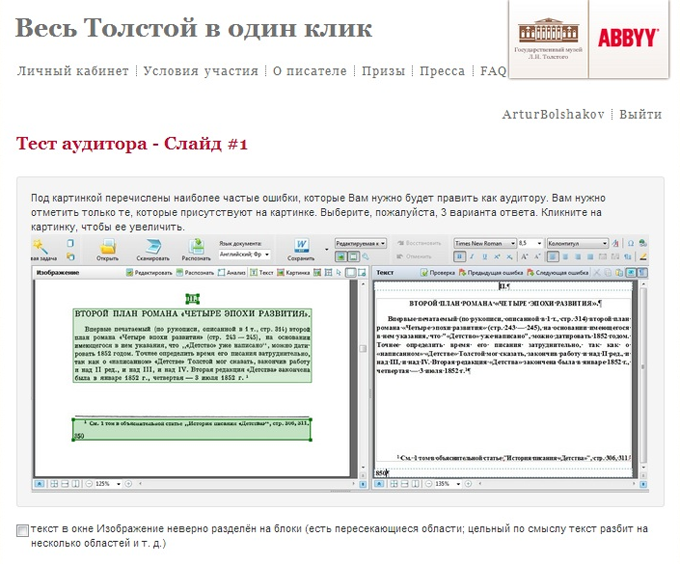Click the Распознать recognize icon
The height and width of the screenshot is (564, 680).
(196, 249)
